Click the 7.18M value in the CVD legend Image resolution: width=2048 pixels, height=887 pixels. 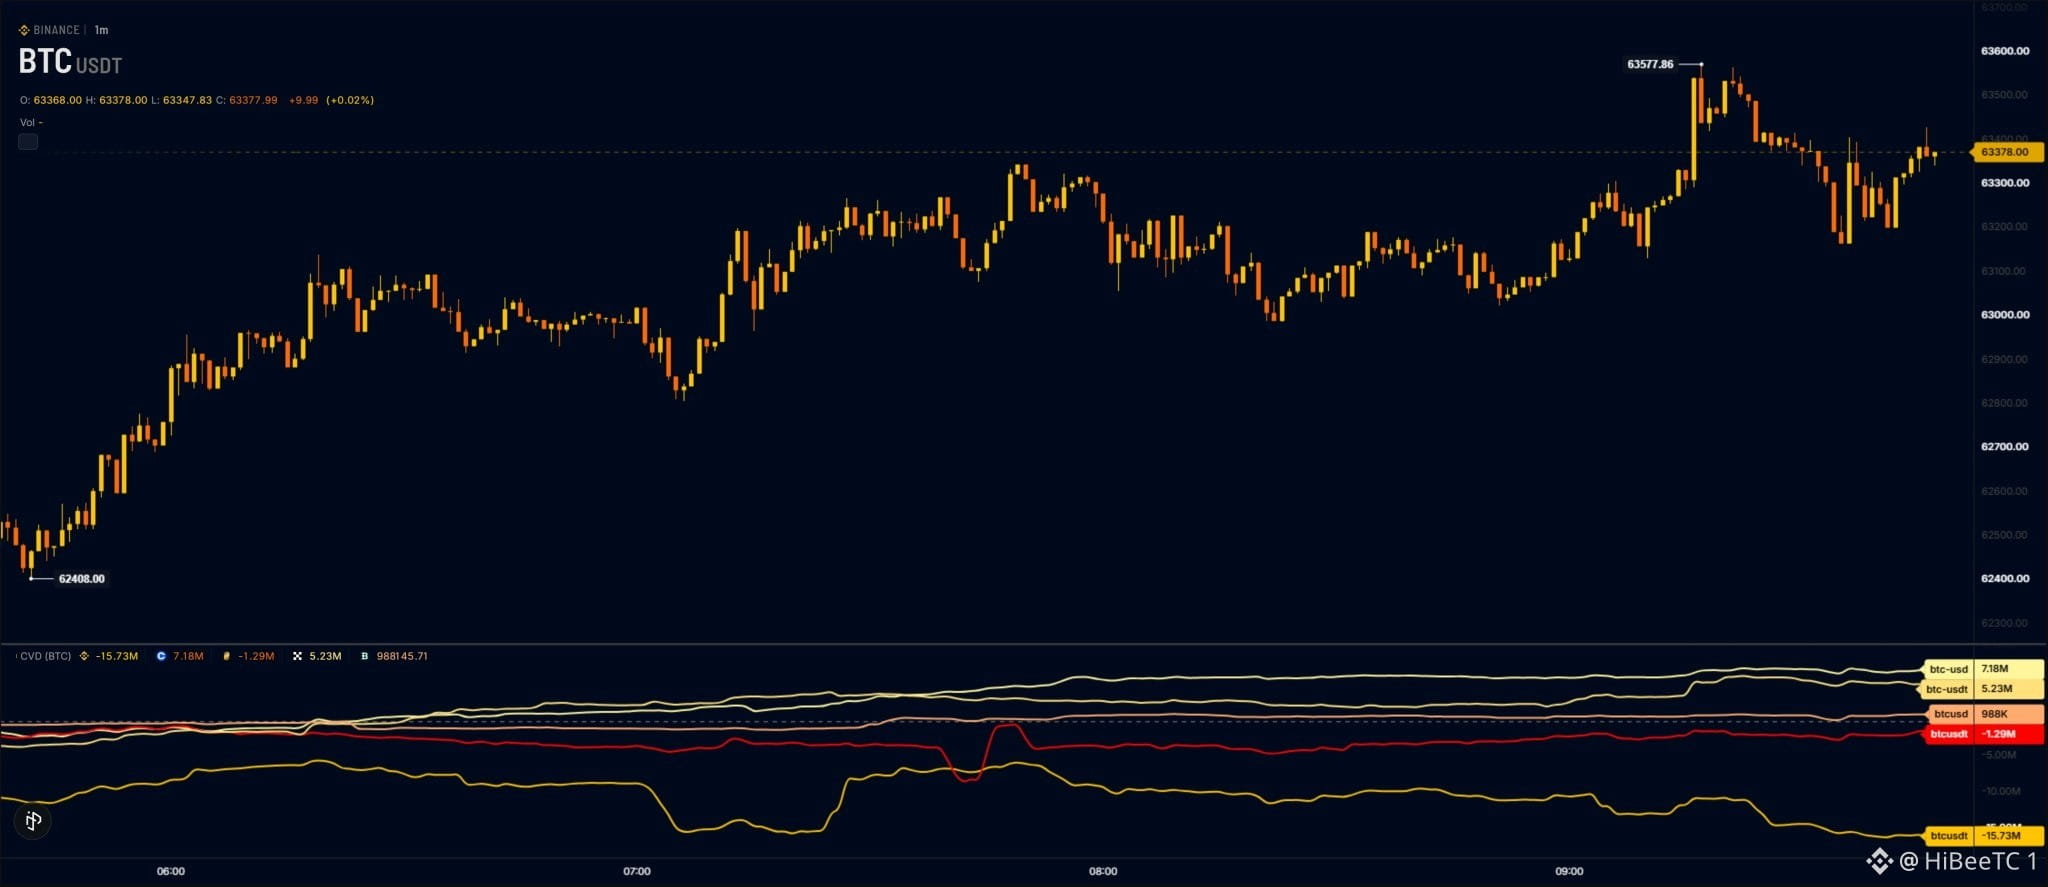(188, 657)
